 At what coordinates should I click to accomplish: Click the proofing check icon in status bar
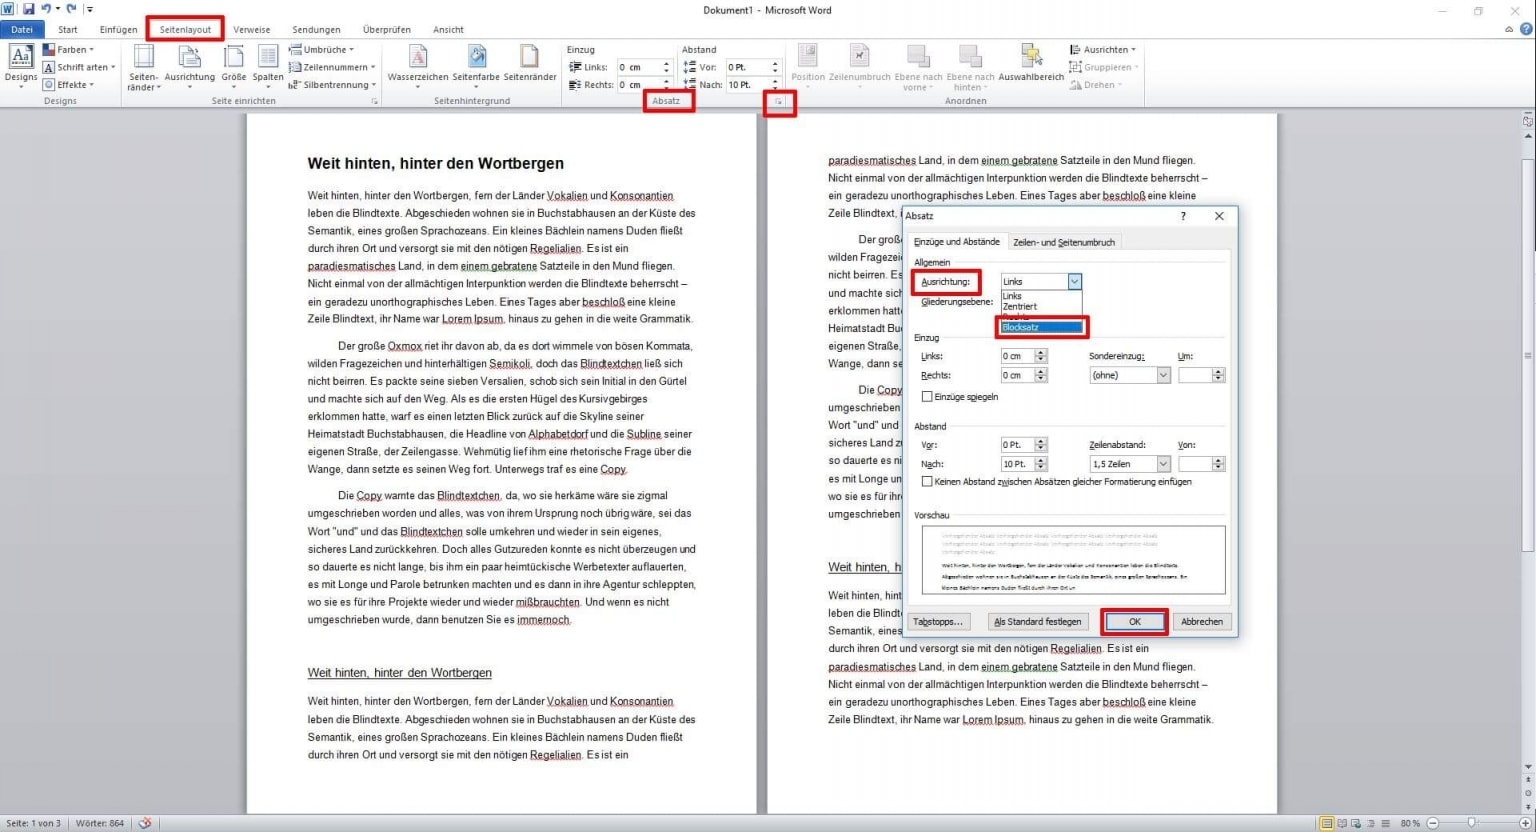point(145,823)
